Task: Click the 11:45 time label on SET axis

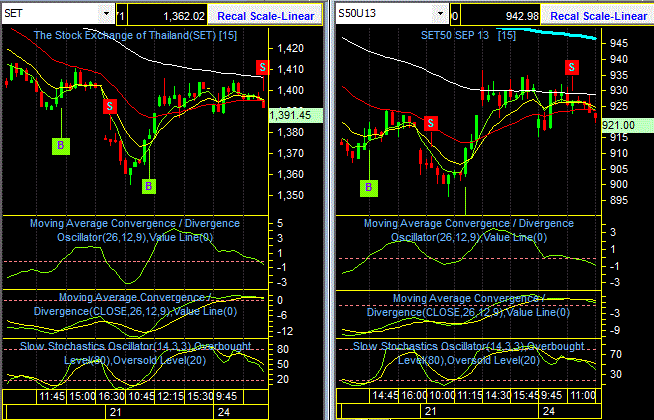Action: click(x=52, y=396)
